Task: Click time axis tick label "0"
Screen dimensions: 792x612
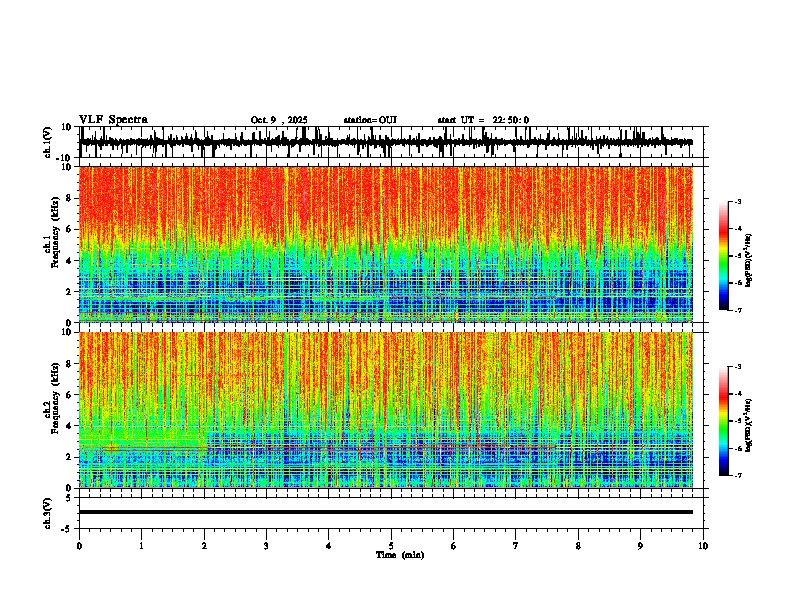Action: click(x=79, y=546)
